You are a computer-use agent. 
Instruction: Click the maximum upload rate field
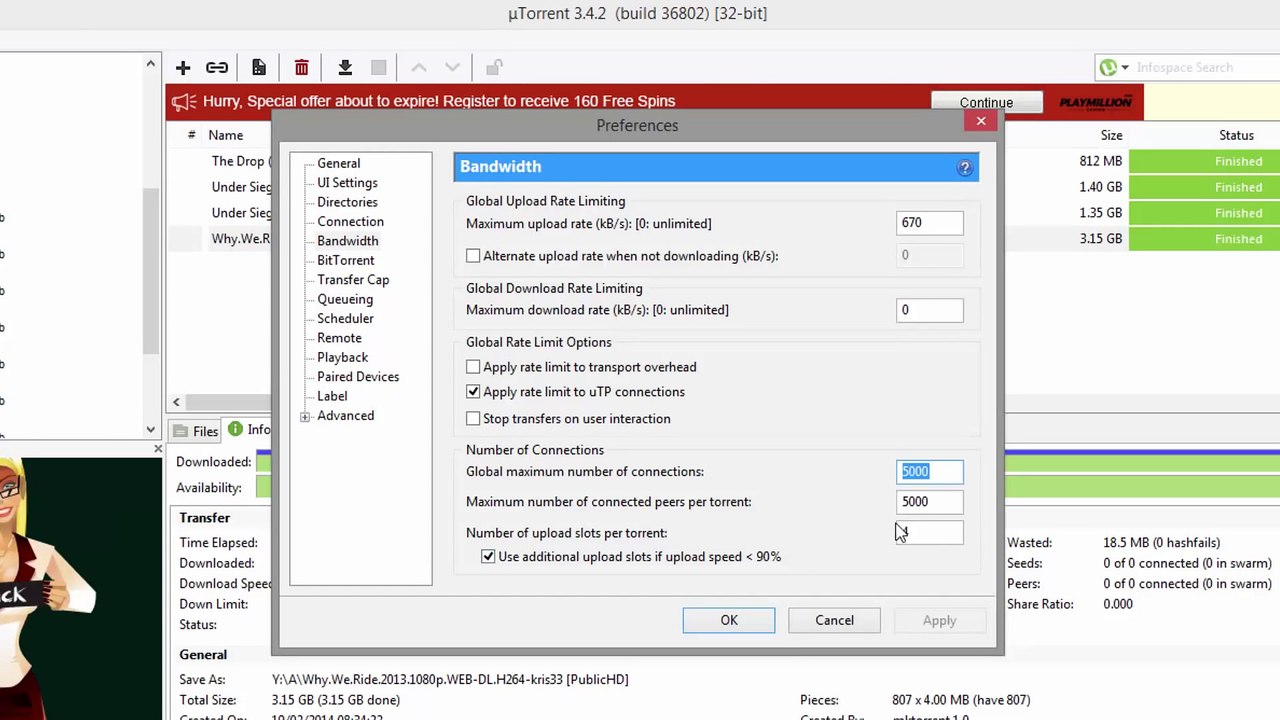point(930,223)
